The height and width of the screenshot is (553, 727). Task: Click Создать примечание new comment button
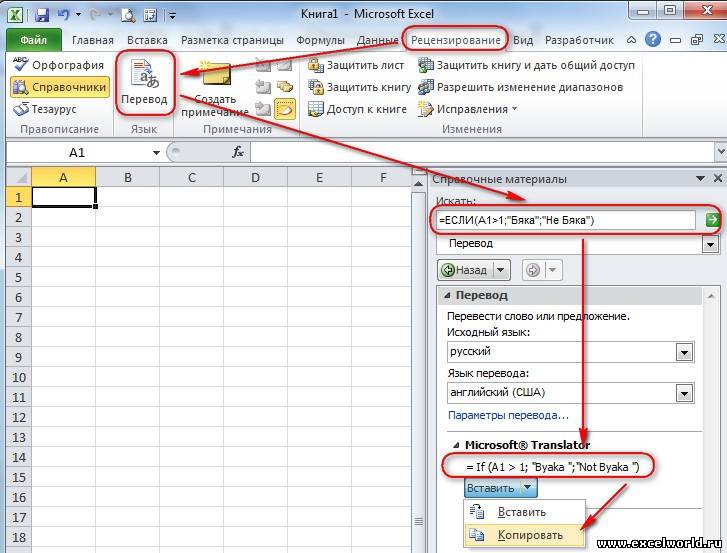215,88
